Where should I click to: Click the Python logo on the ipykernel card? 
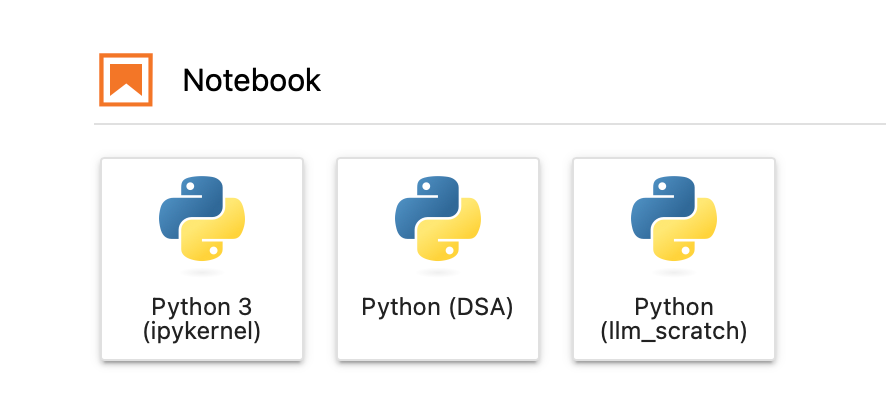click(x=202, y=219)
